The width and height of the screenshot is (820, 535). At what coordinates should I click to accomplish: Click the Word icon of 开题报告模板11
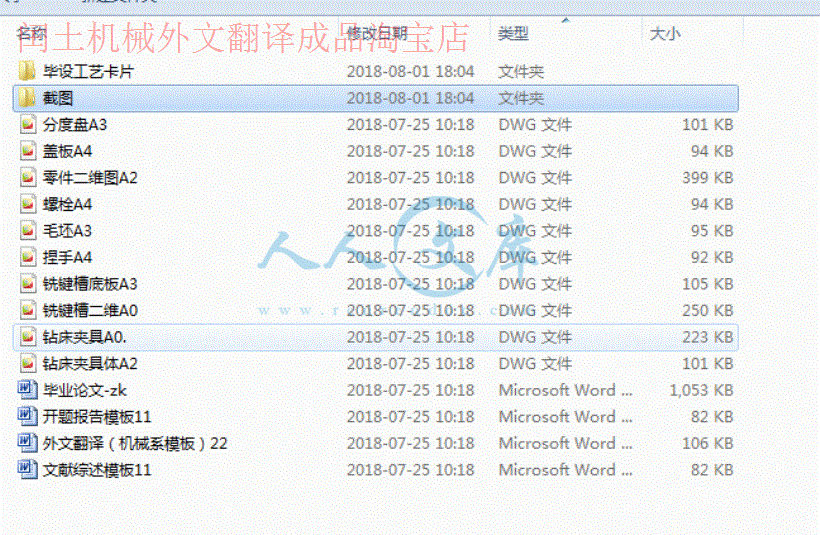27,417
